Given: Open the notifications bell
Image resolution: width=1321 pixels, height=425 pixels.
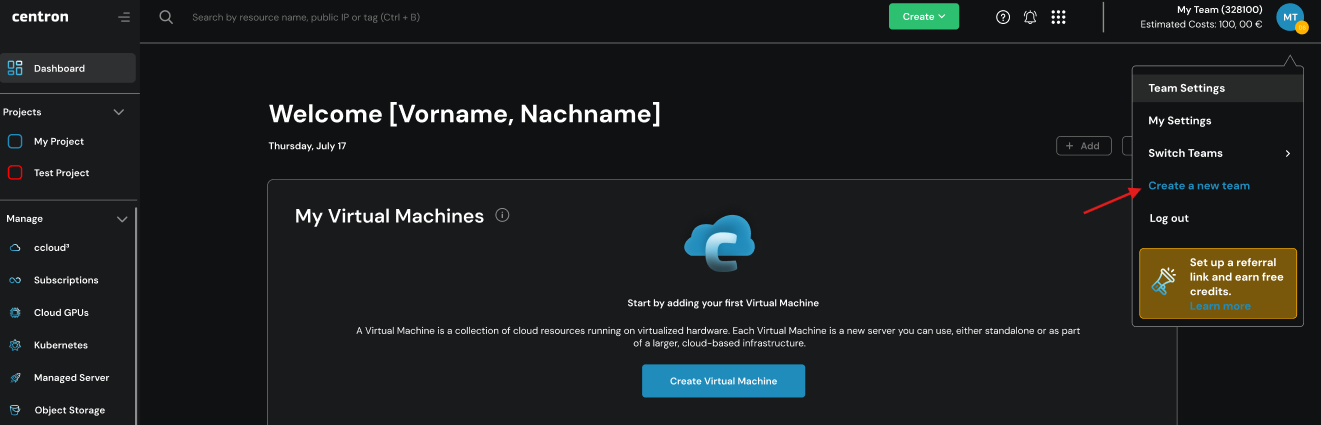Looking at the screenshot, I should (1030, 17).
